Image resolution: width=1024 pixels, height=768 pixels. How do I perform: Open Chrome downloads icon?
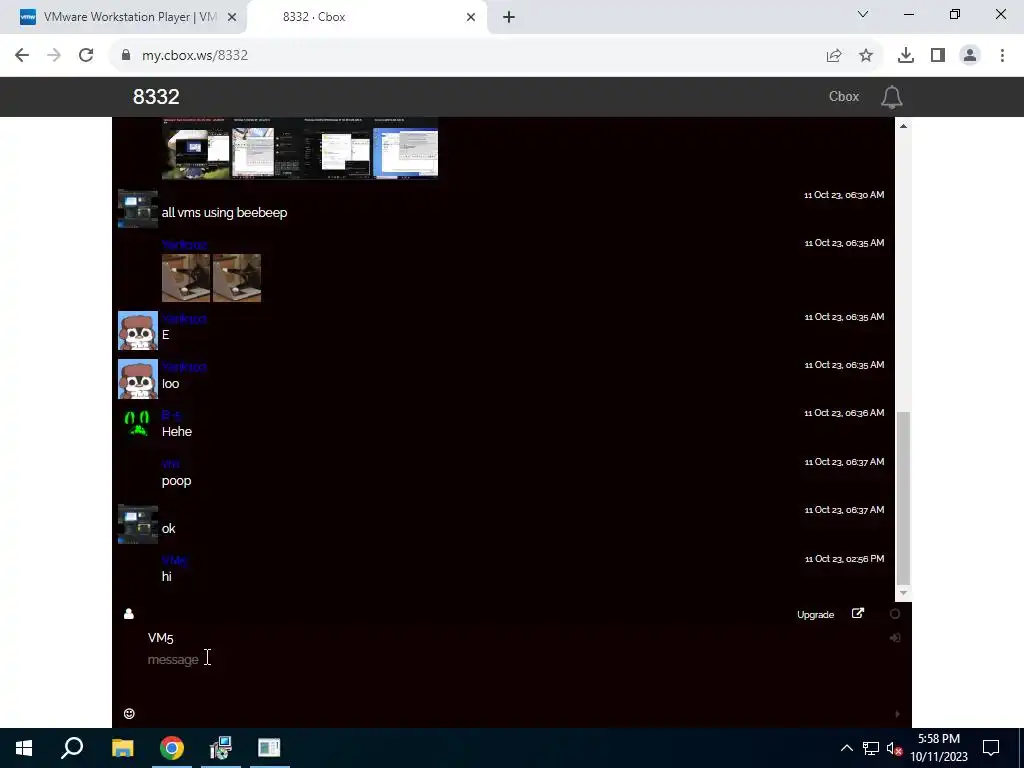pyautogui.click(x=905, y=56)
